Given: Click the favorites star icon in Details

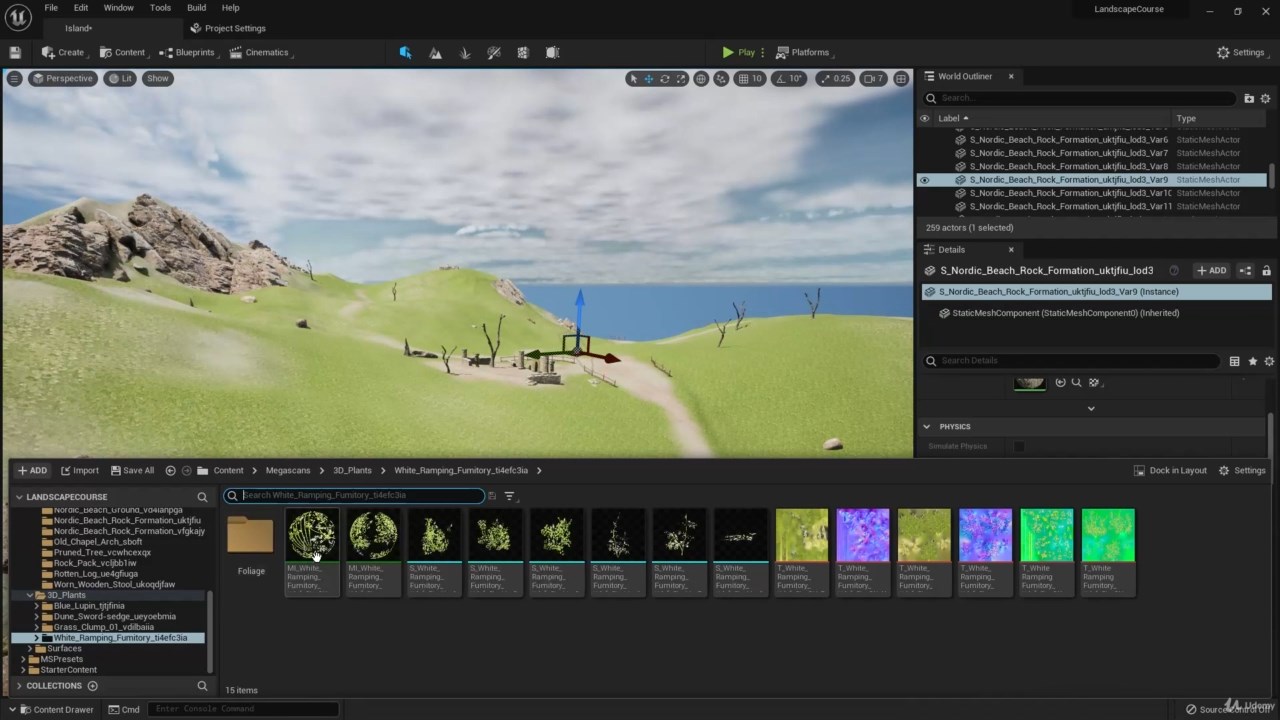Looking at the screenshot, I should pyautogui.click(x=1252, y=361).
